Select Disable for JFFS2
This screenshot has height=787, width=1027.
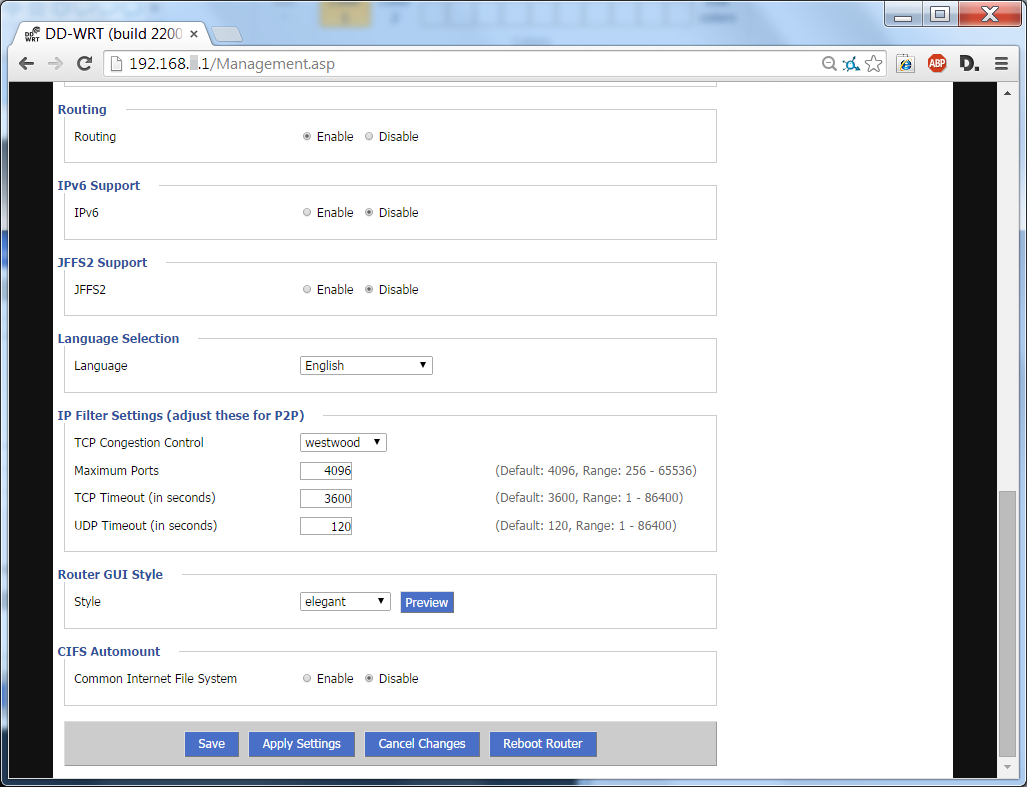369,289
